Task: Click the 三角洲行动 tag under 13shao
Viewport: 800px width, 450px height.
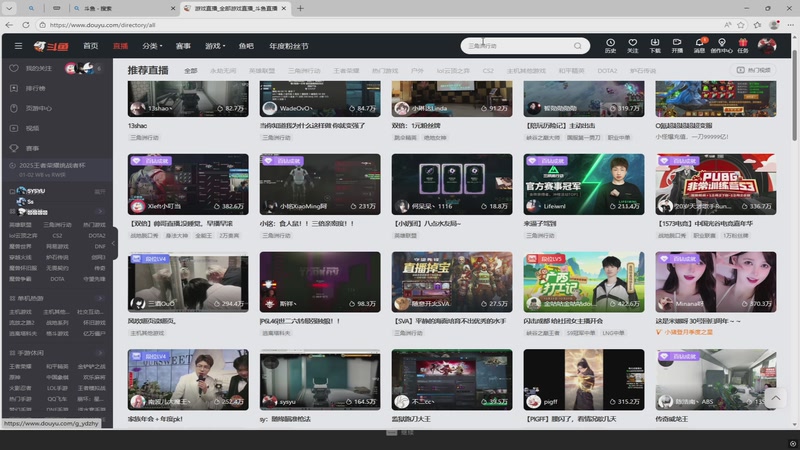Action: pos(144,138)
